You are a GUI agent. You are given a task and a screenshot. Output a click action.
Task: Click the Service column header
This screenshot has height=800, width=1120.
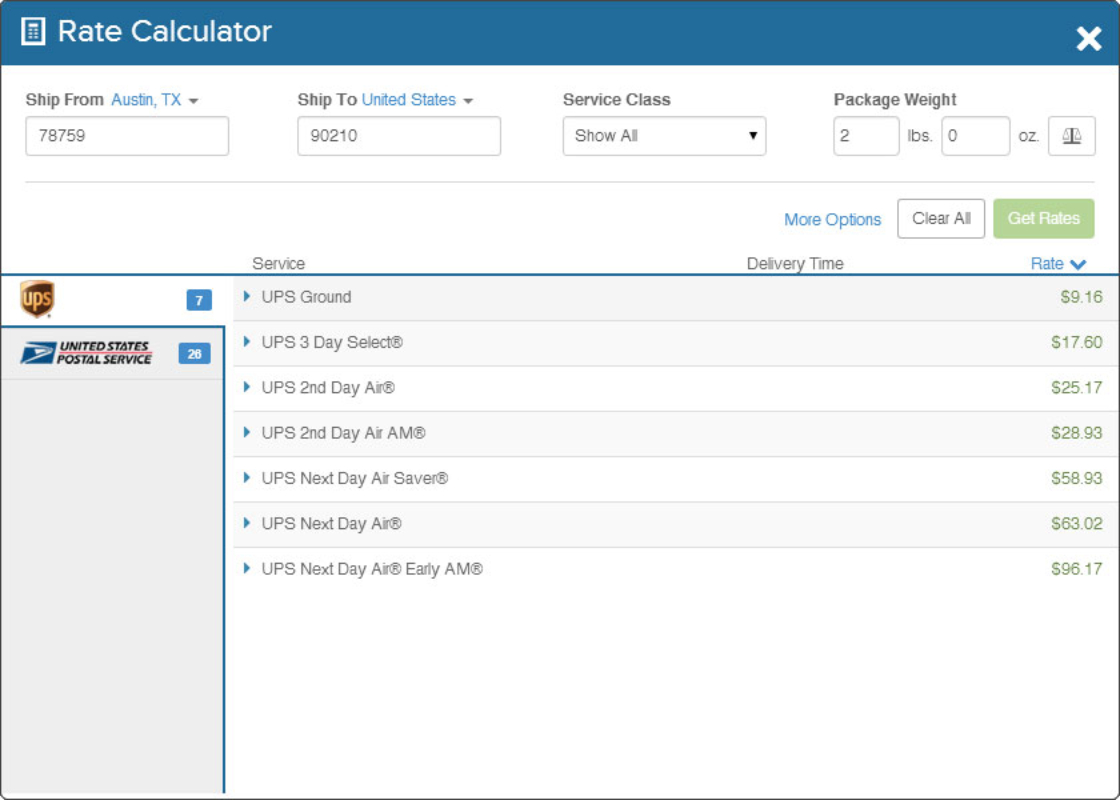[x=279, y=264]
